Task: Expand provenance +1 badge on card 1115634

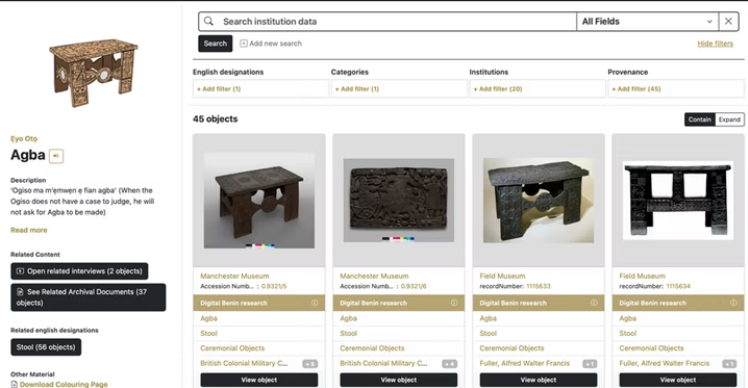Action: (x=729, y=364)
